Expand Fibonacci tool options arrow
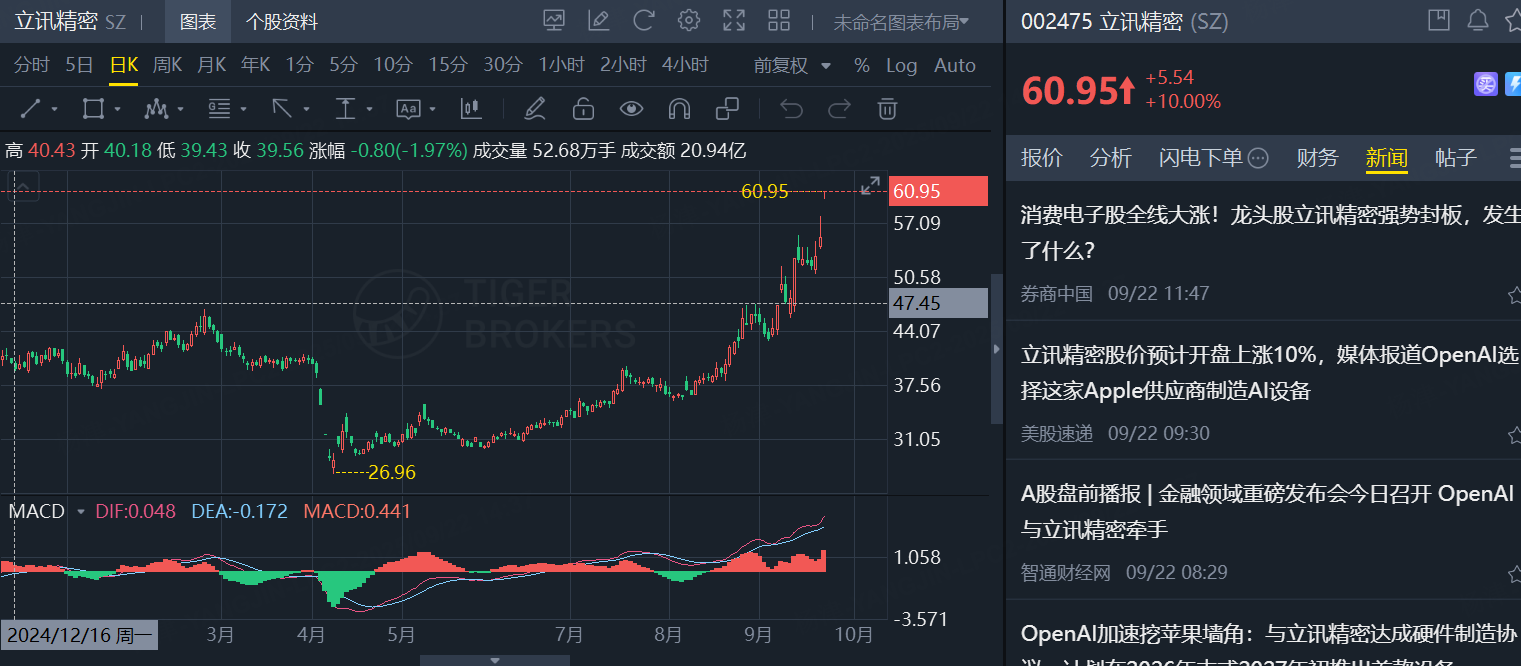 (x=243, y=109)
